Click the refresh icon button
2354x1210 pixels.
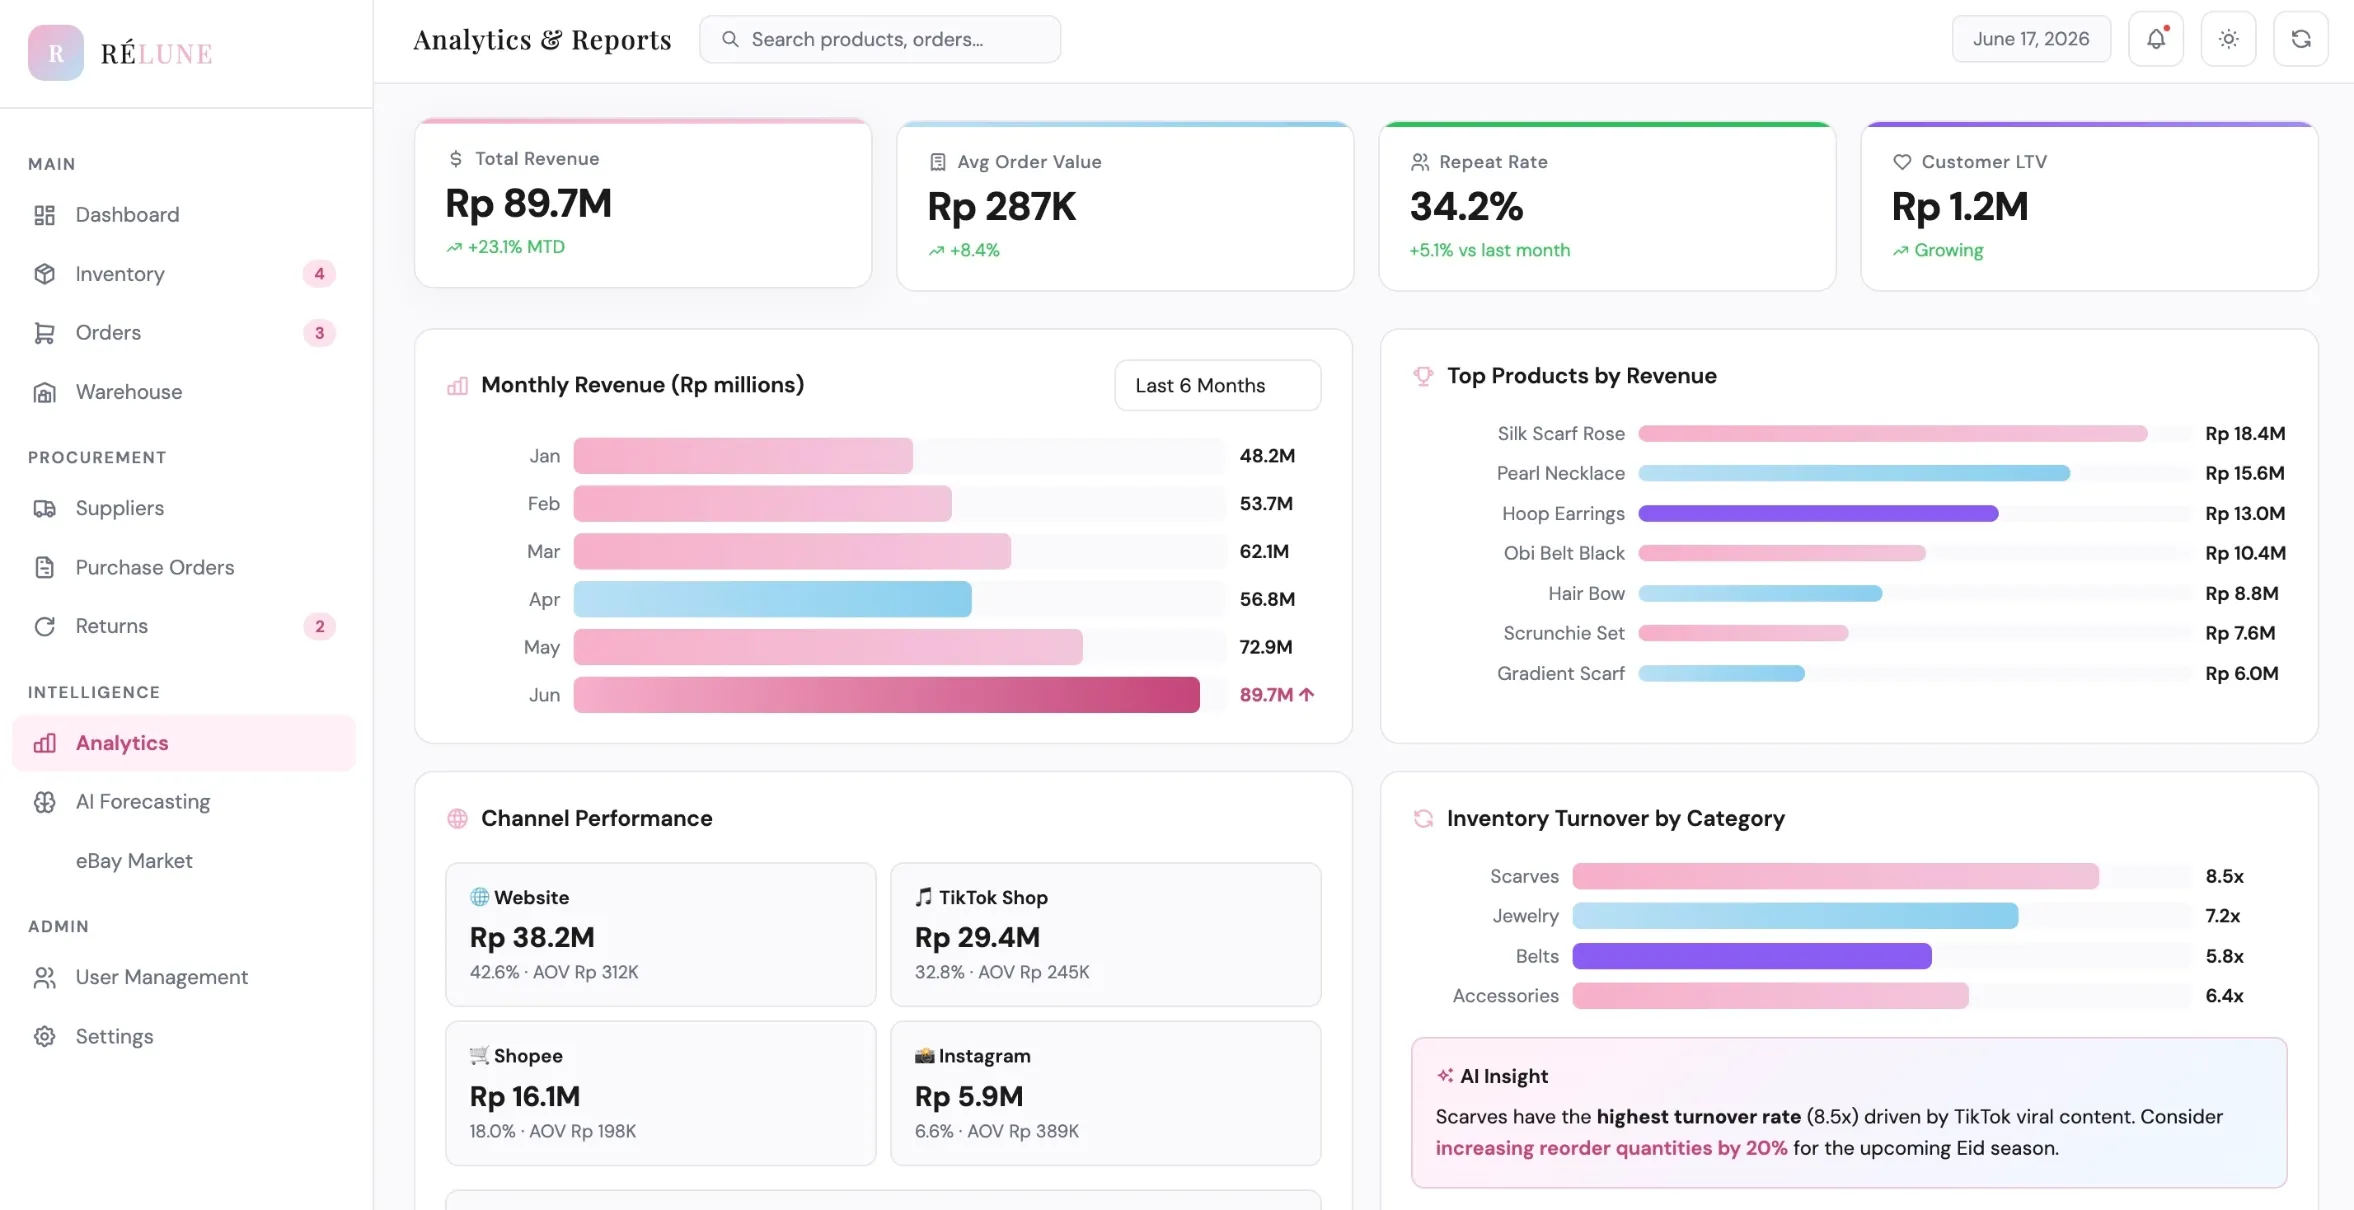2301,39
